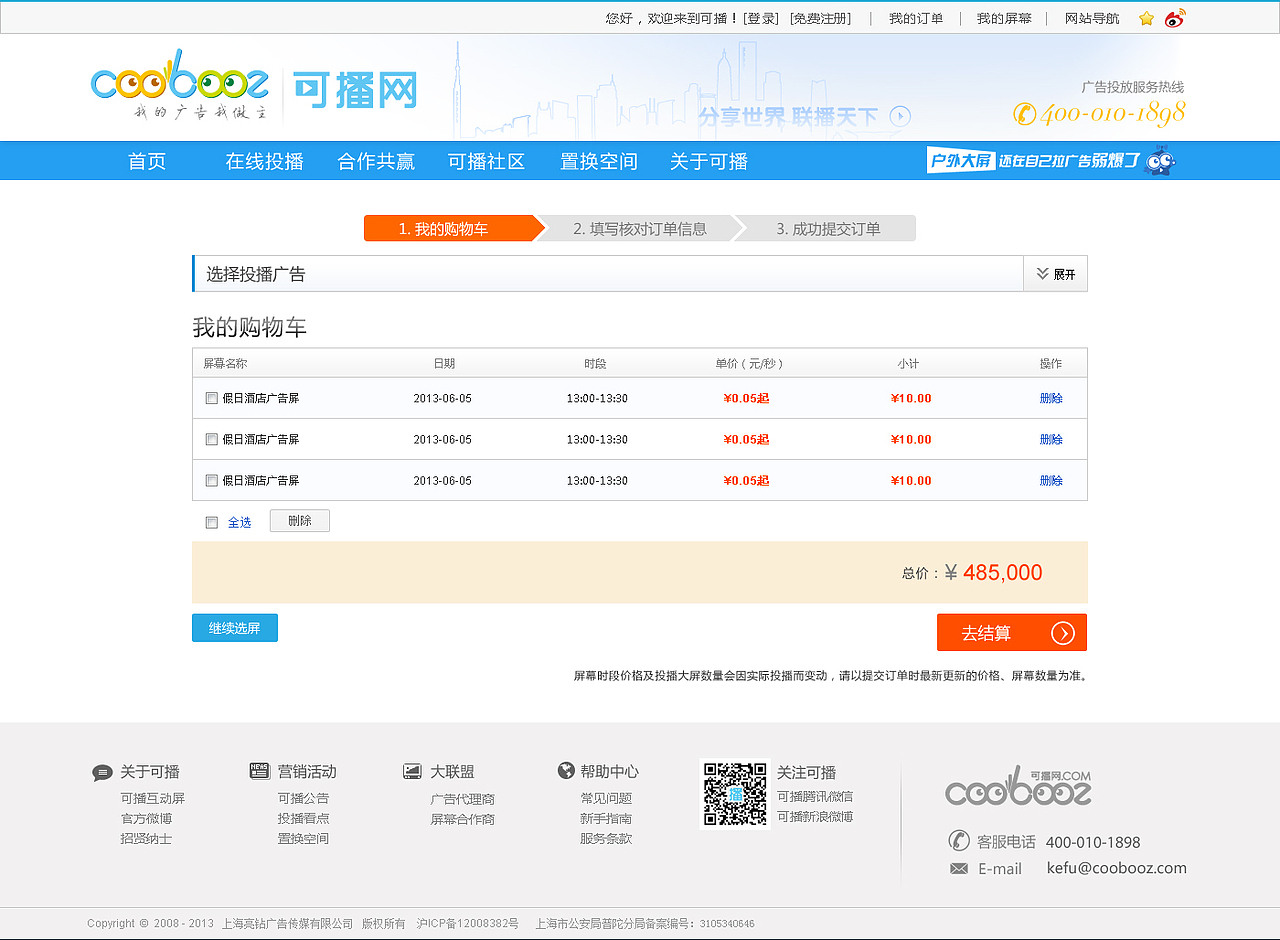The width and height of the screenshot is (1280, 940).
Task: Open the 在线投播 navigation menu
Action: tap(266, 161)
